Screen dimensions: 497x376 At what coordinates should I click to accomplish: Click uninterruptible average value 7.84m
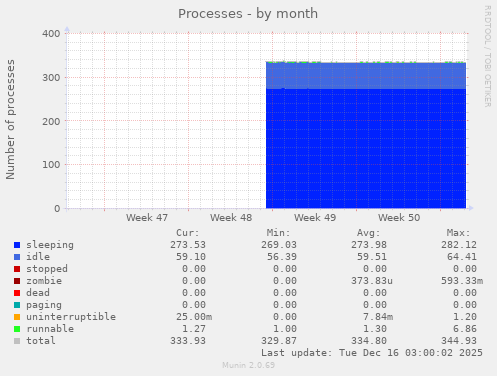coord(378,317)
